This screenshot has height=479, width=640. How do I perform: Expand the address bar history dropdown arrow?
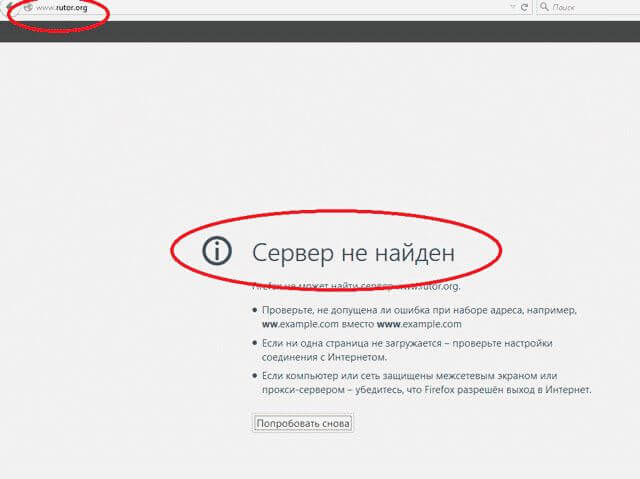coord(513,7)
